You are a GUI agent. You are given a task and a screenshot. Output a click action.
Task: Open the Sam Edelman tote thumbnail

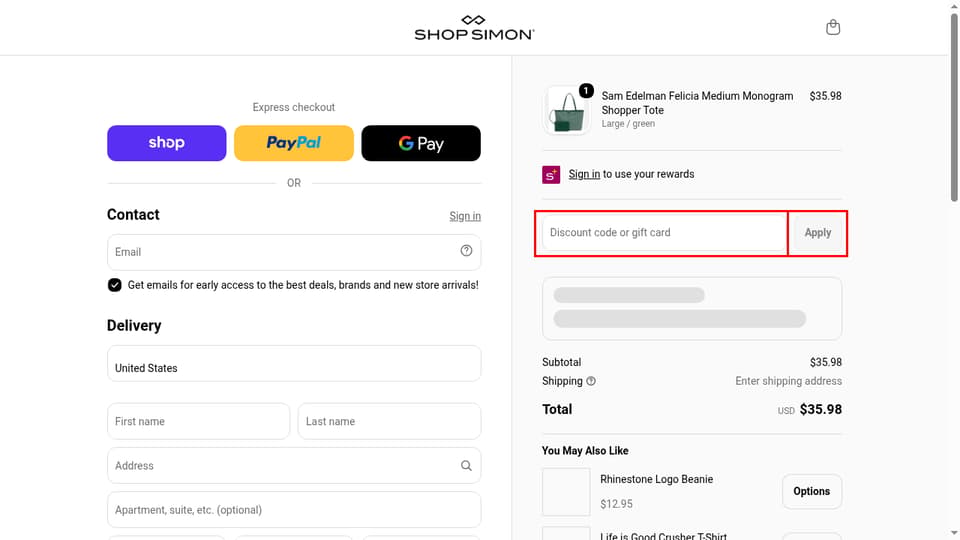pyautogui.click(x=566, y=110)
